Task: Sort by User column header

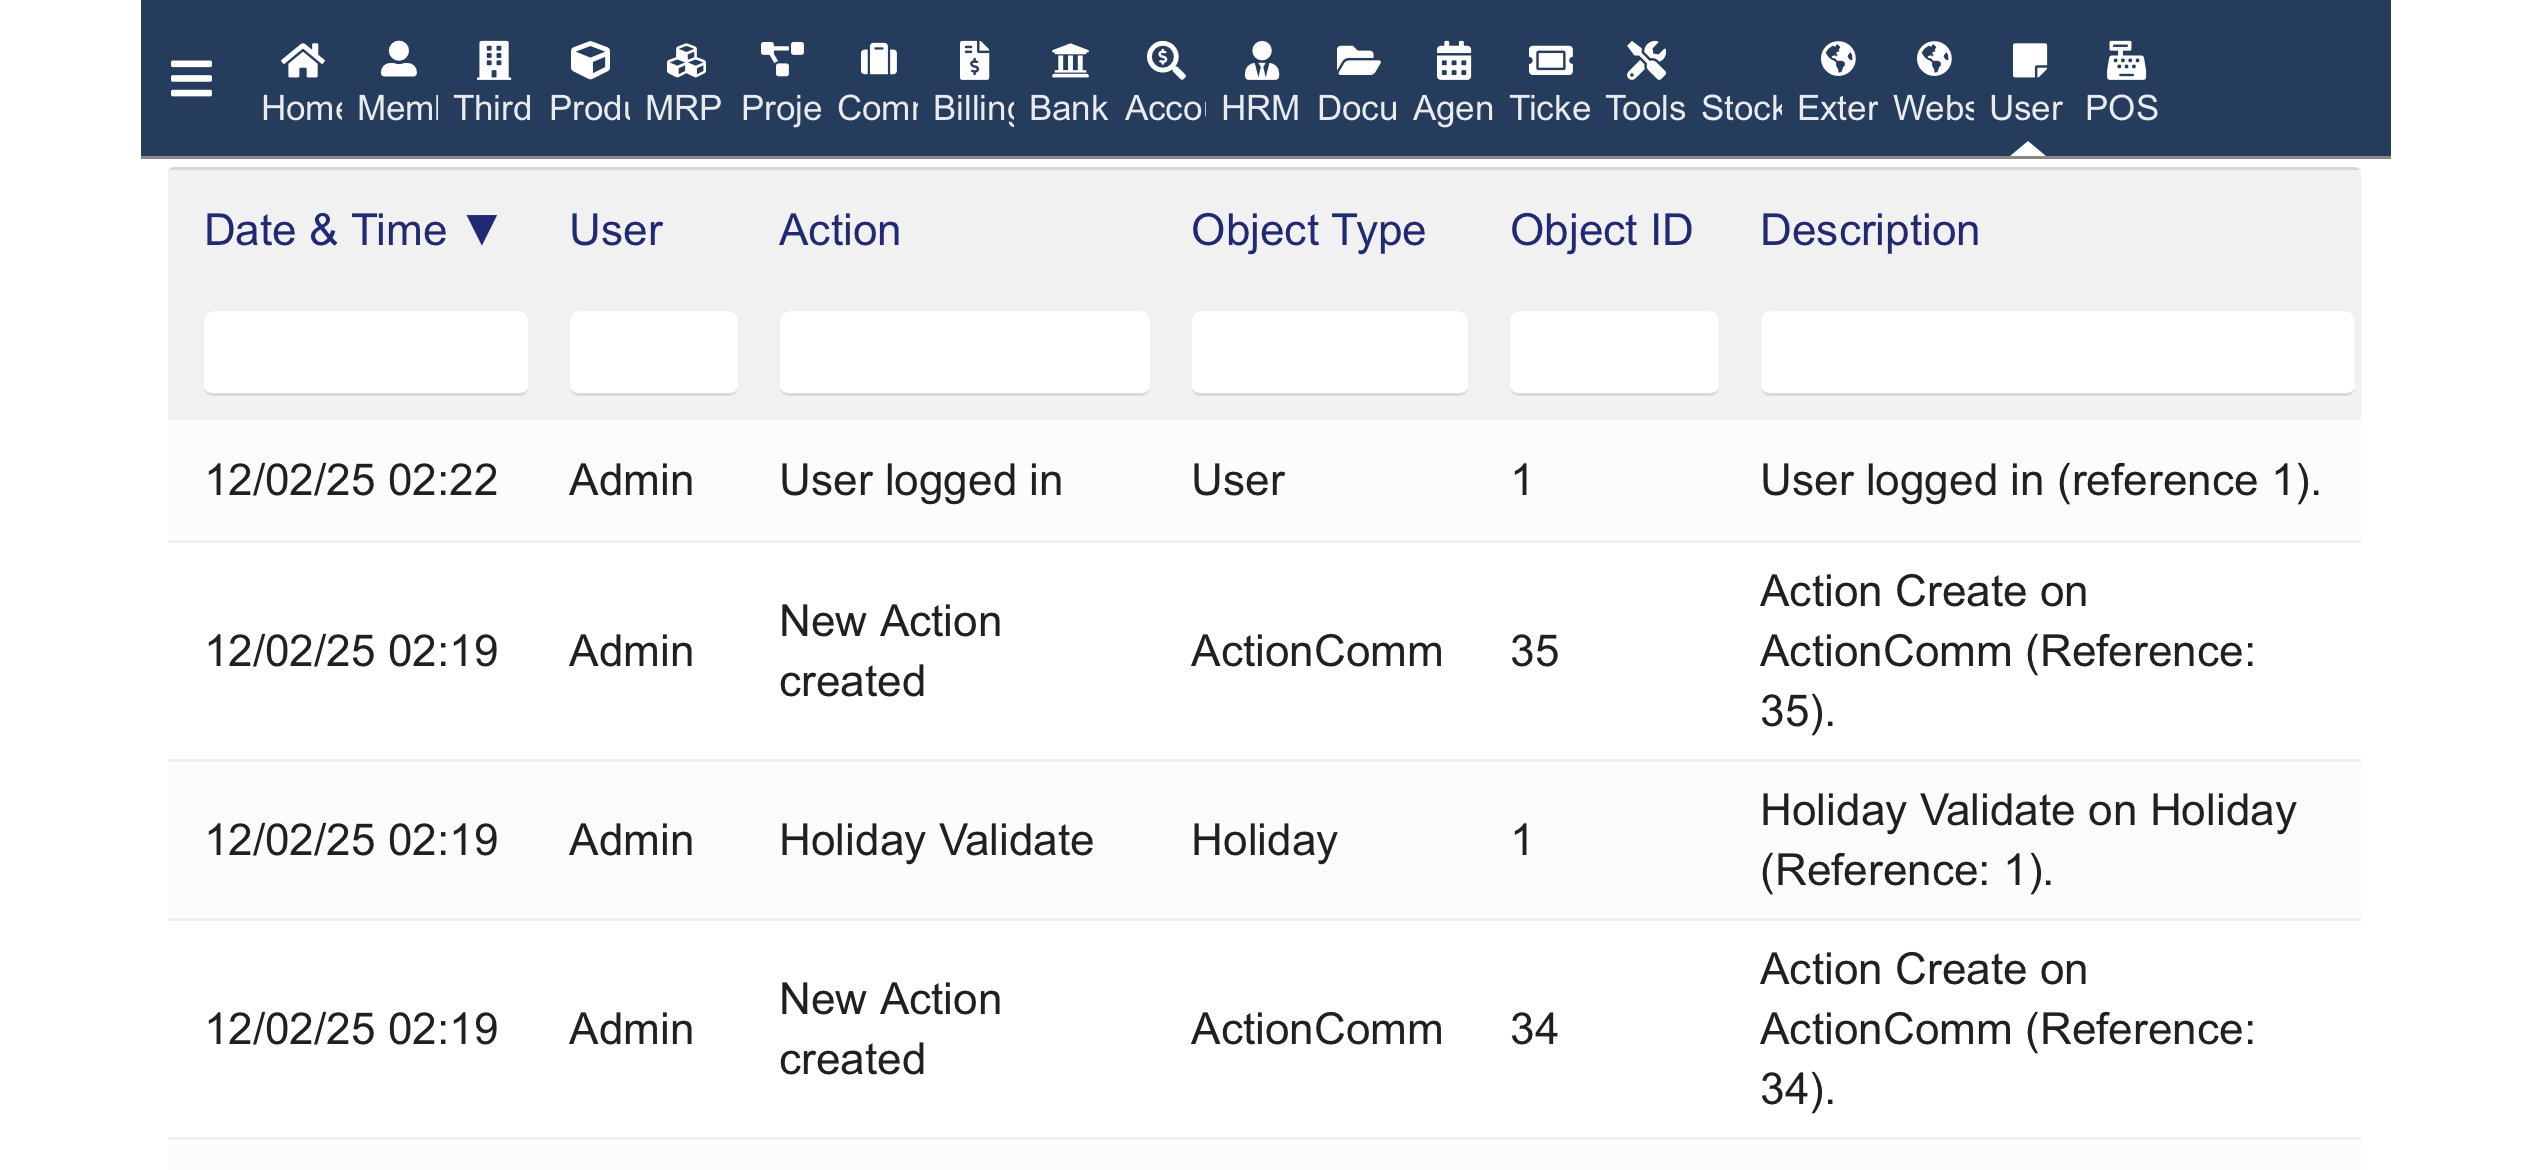Action: [x=615, y=231]
